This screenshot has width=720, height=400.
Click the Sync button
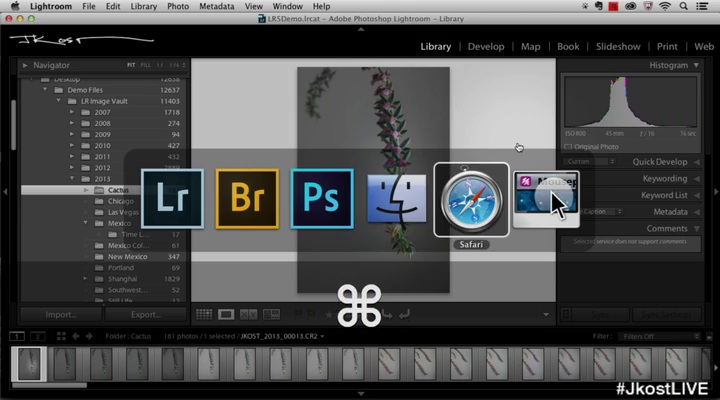click(x=601, y=315)
